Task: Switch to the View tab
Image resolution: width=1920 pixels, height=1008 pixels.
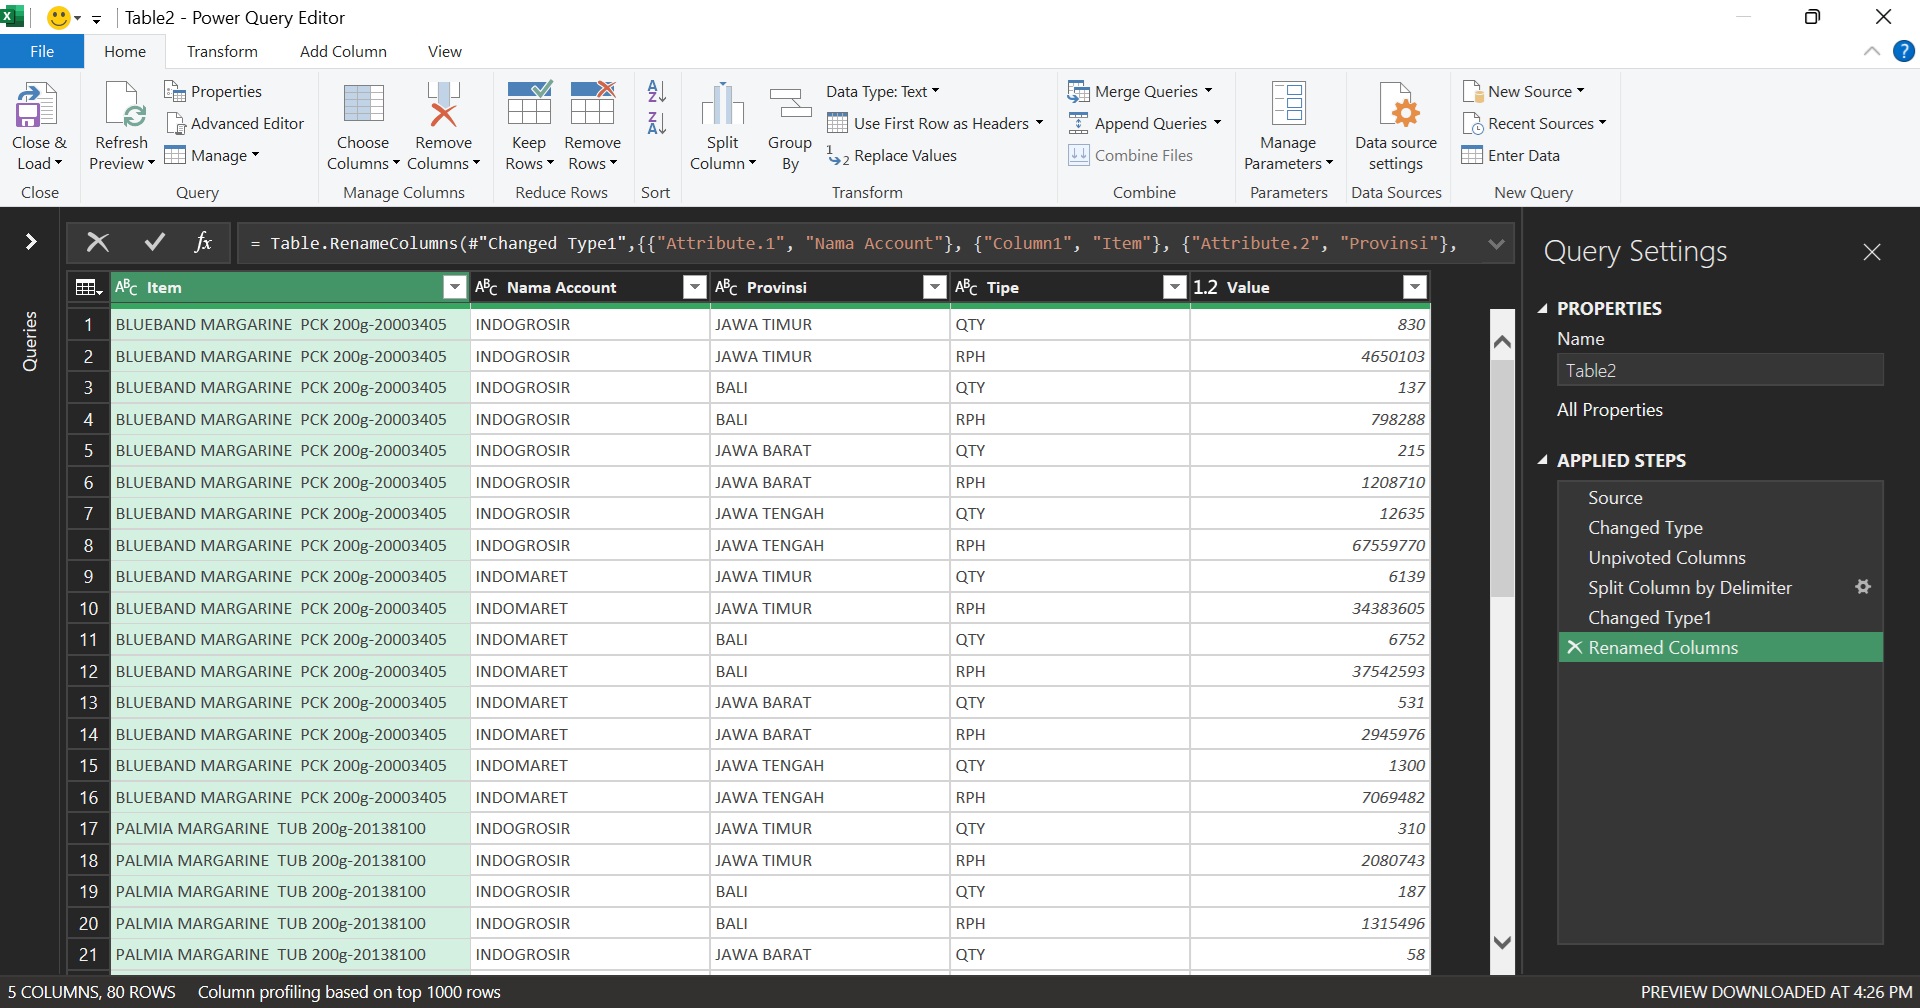Action: 445,52
